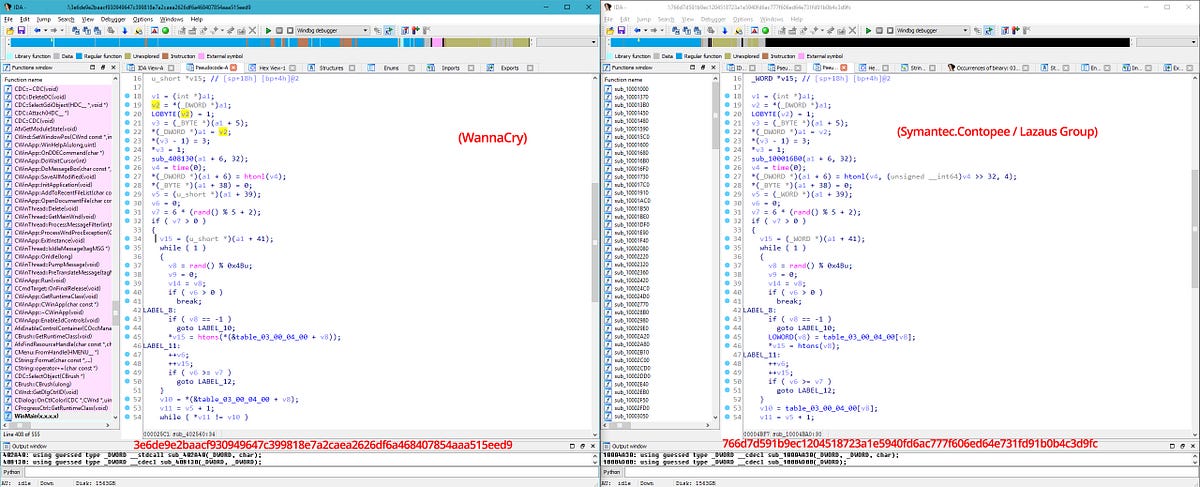Viewport: 1200px width, 487px height.
Task: Open back-arrow history dropdown, left IDA toolbar
Action: [x=45, y=31]
